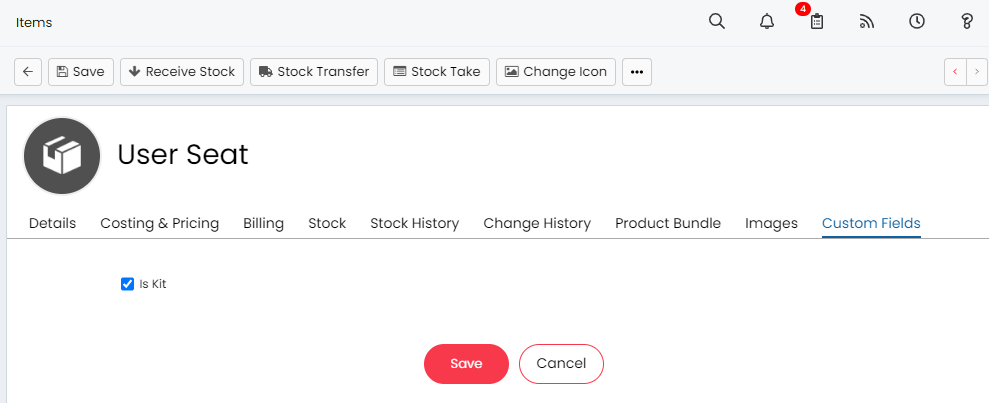Open the clock history icon

click(916, 21)
